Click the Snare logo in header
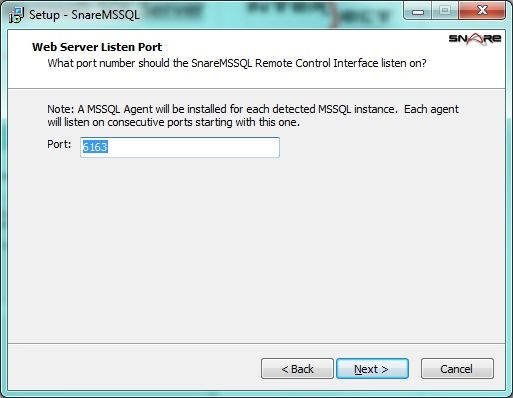 click(475, 39)
